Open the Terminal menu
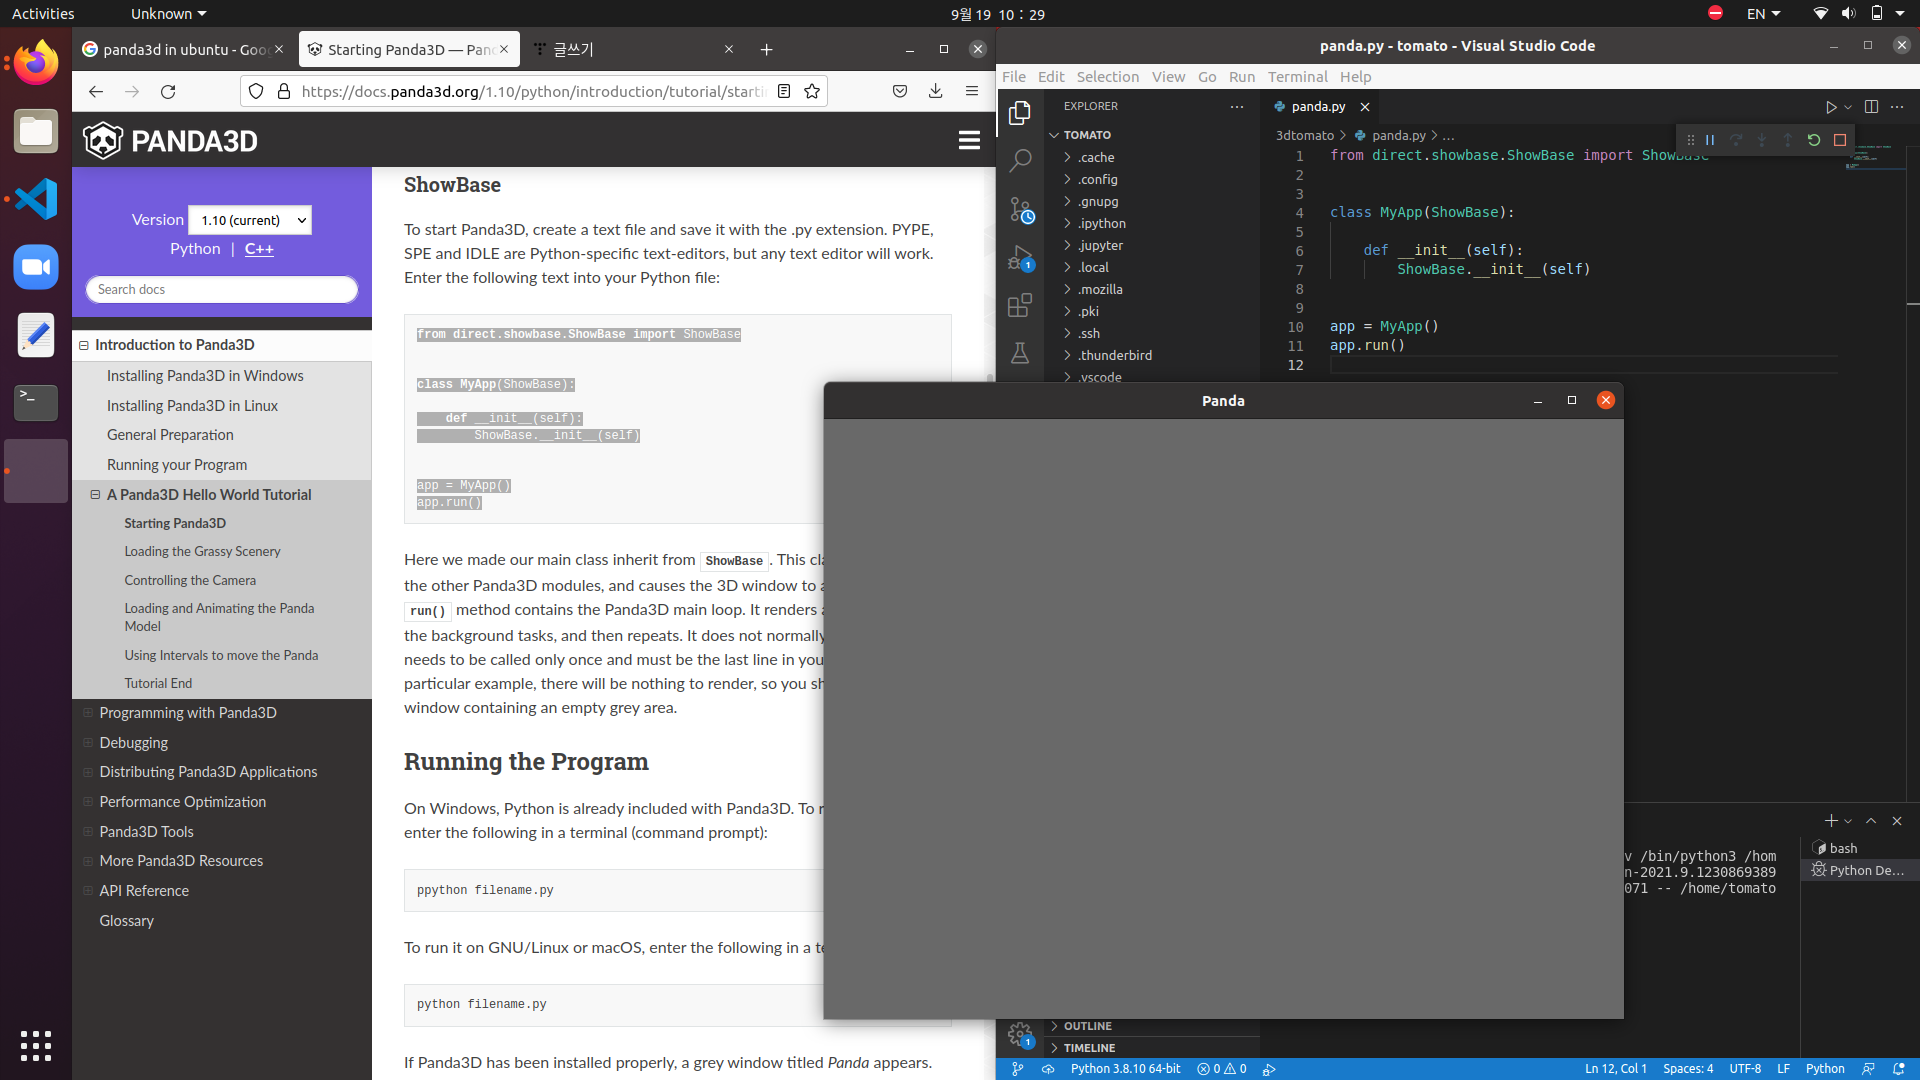This screenshot has height=1080, width=1920. 1297,77
